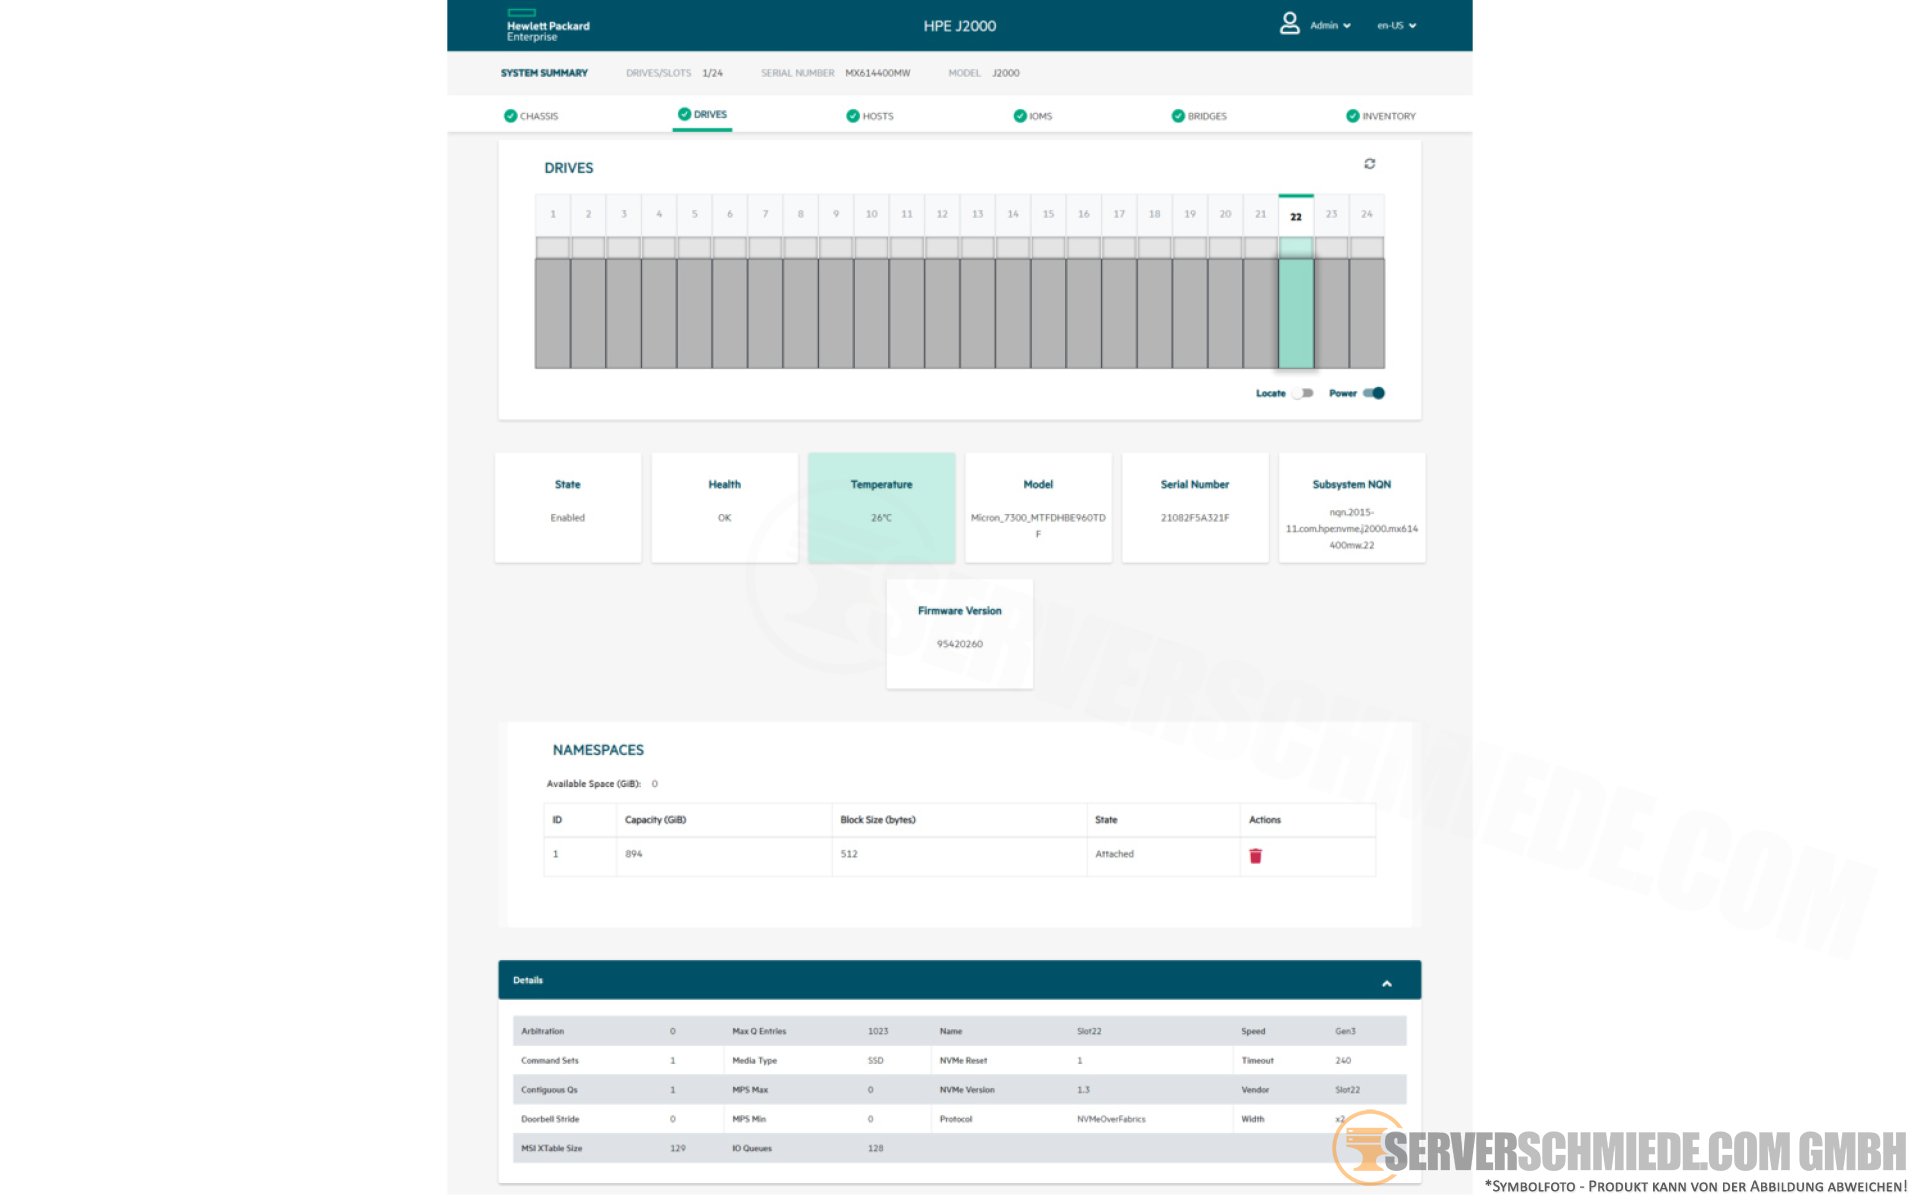Click the Temperature info card
1920x1201 pixels.
(x=881, y=507)
